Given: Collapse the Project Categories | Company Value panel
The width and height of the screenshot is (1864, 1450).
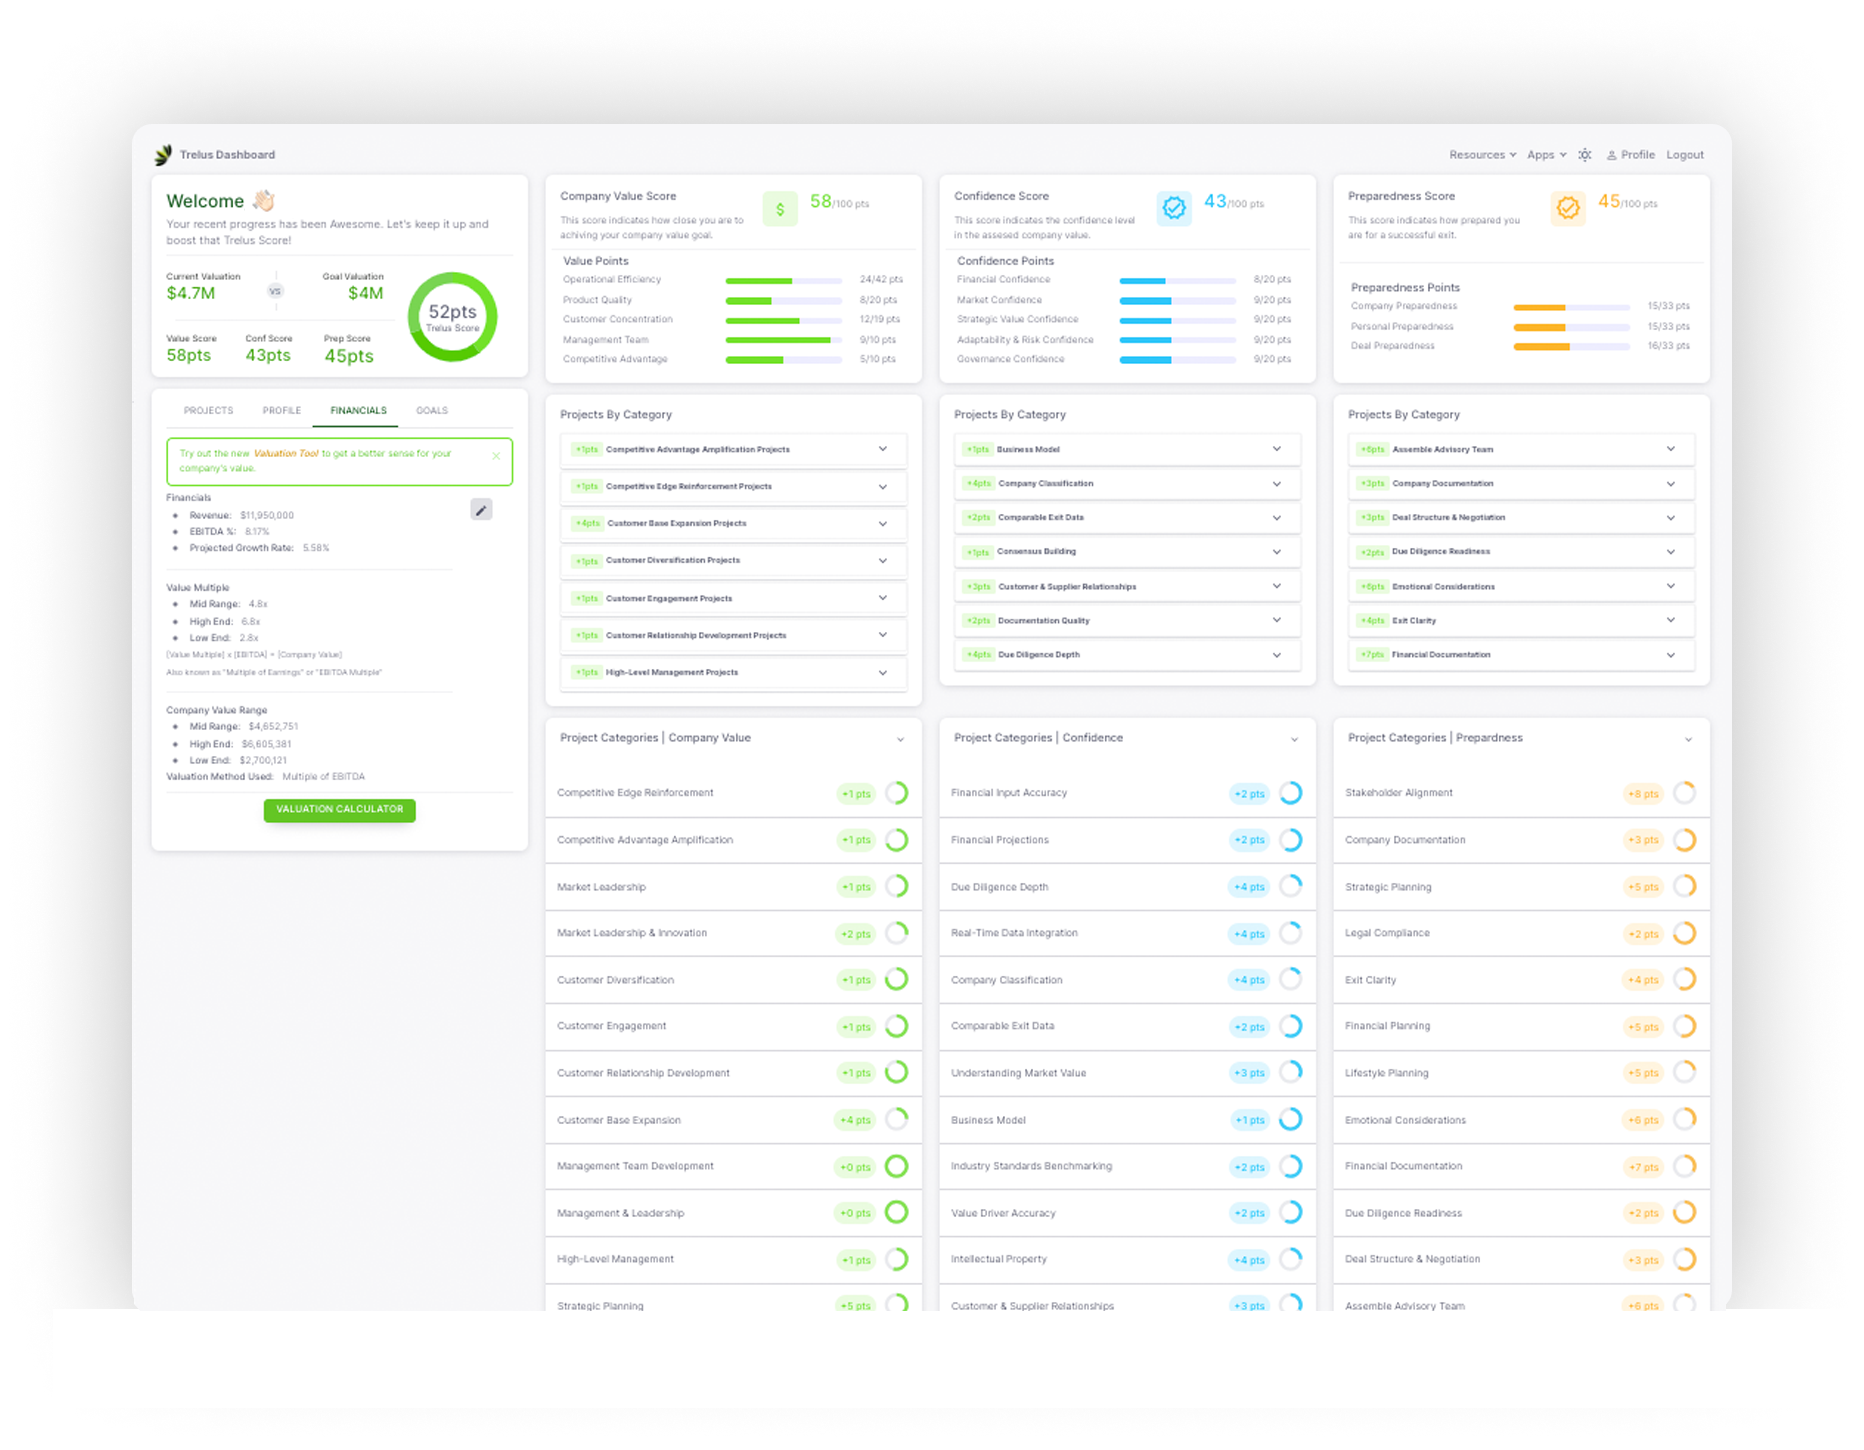Looking at the screenshot, I should click(900, 740).
